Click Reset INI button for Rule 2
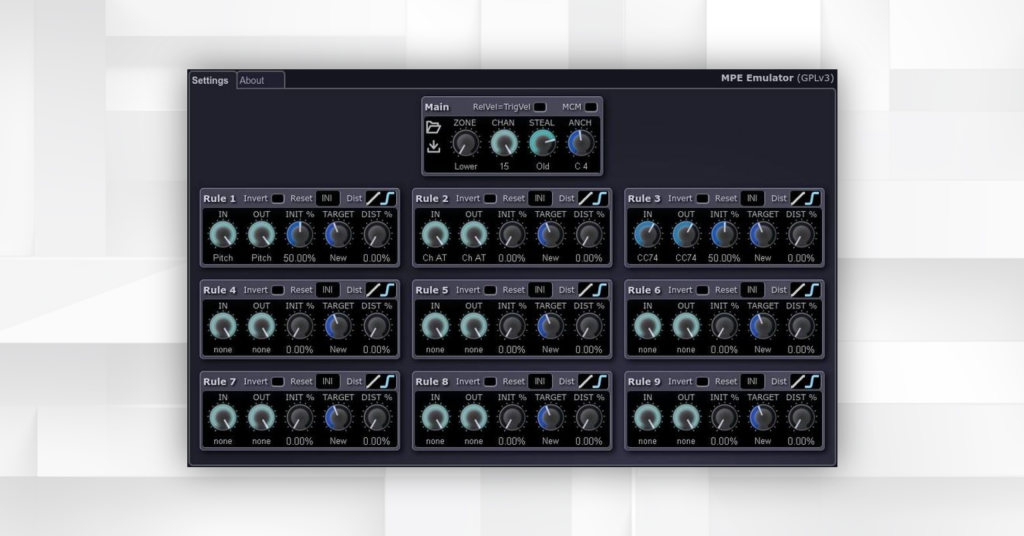 pos(539,198)
